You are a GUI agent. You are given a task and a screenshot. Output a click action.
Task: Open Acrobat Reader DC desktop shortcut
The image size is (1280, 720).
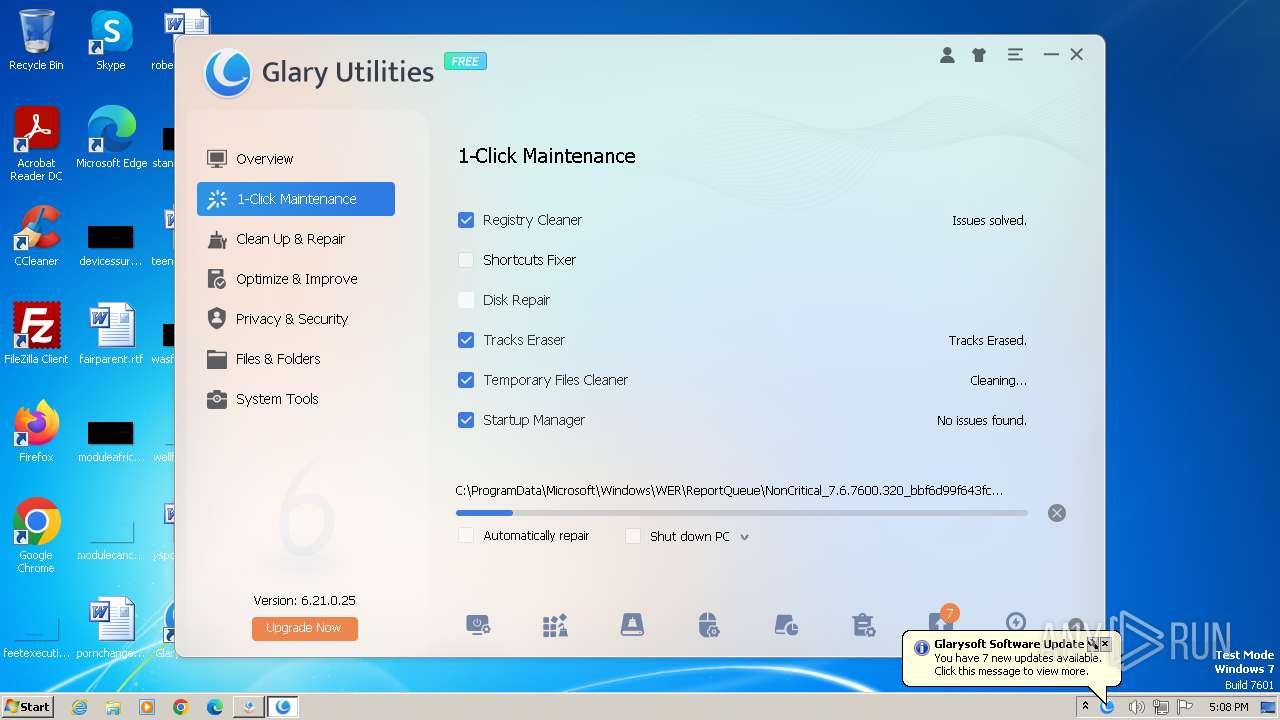point(36,144)
